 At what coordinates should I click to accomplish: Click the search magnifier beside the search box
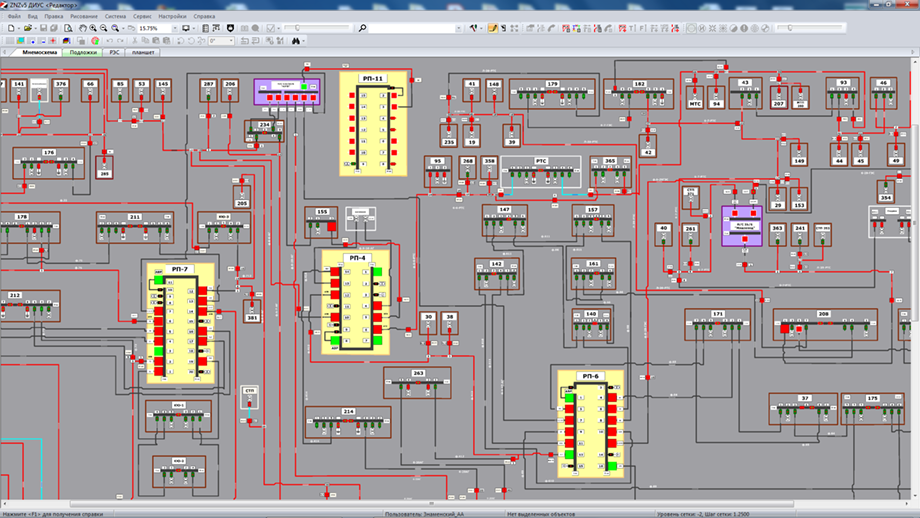tap(362, 28)
